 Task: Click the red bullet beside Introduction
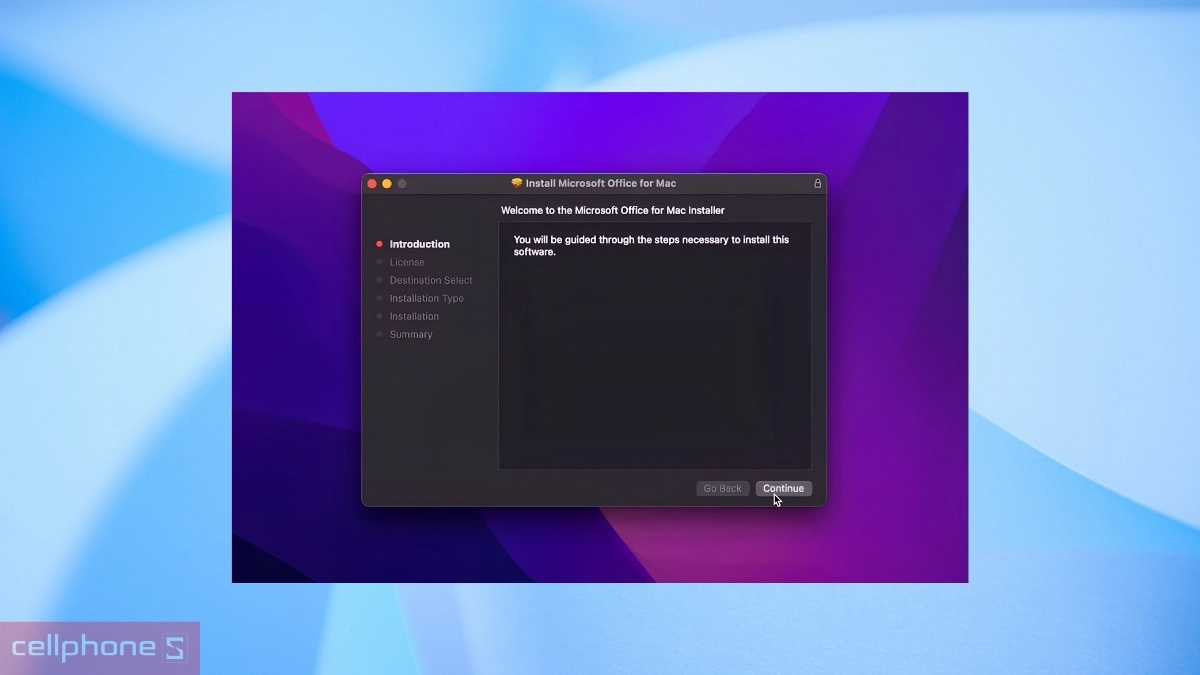(x=379, y=244)
